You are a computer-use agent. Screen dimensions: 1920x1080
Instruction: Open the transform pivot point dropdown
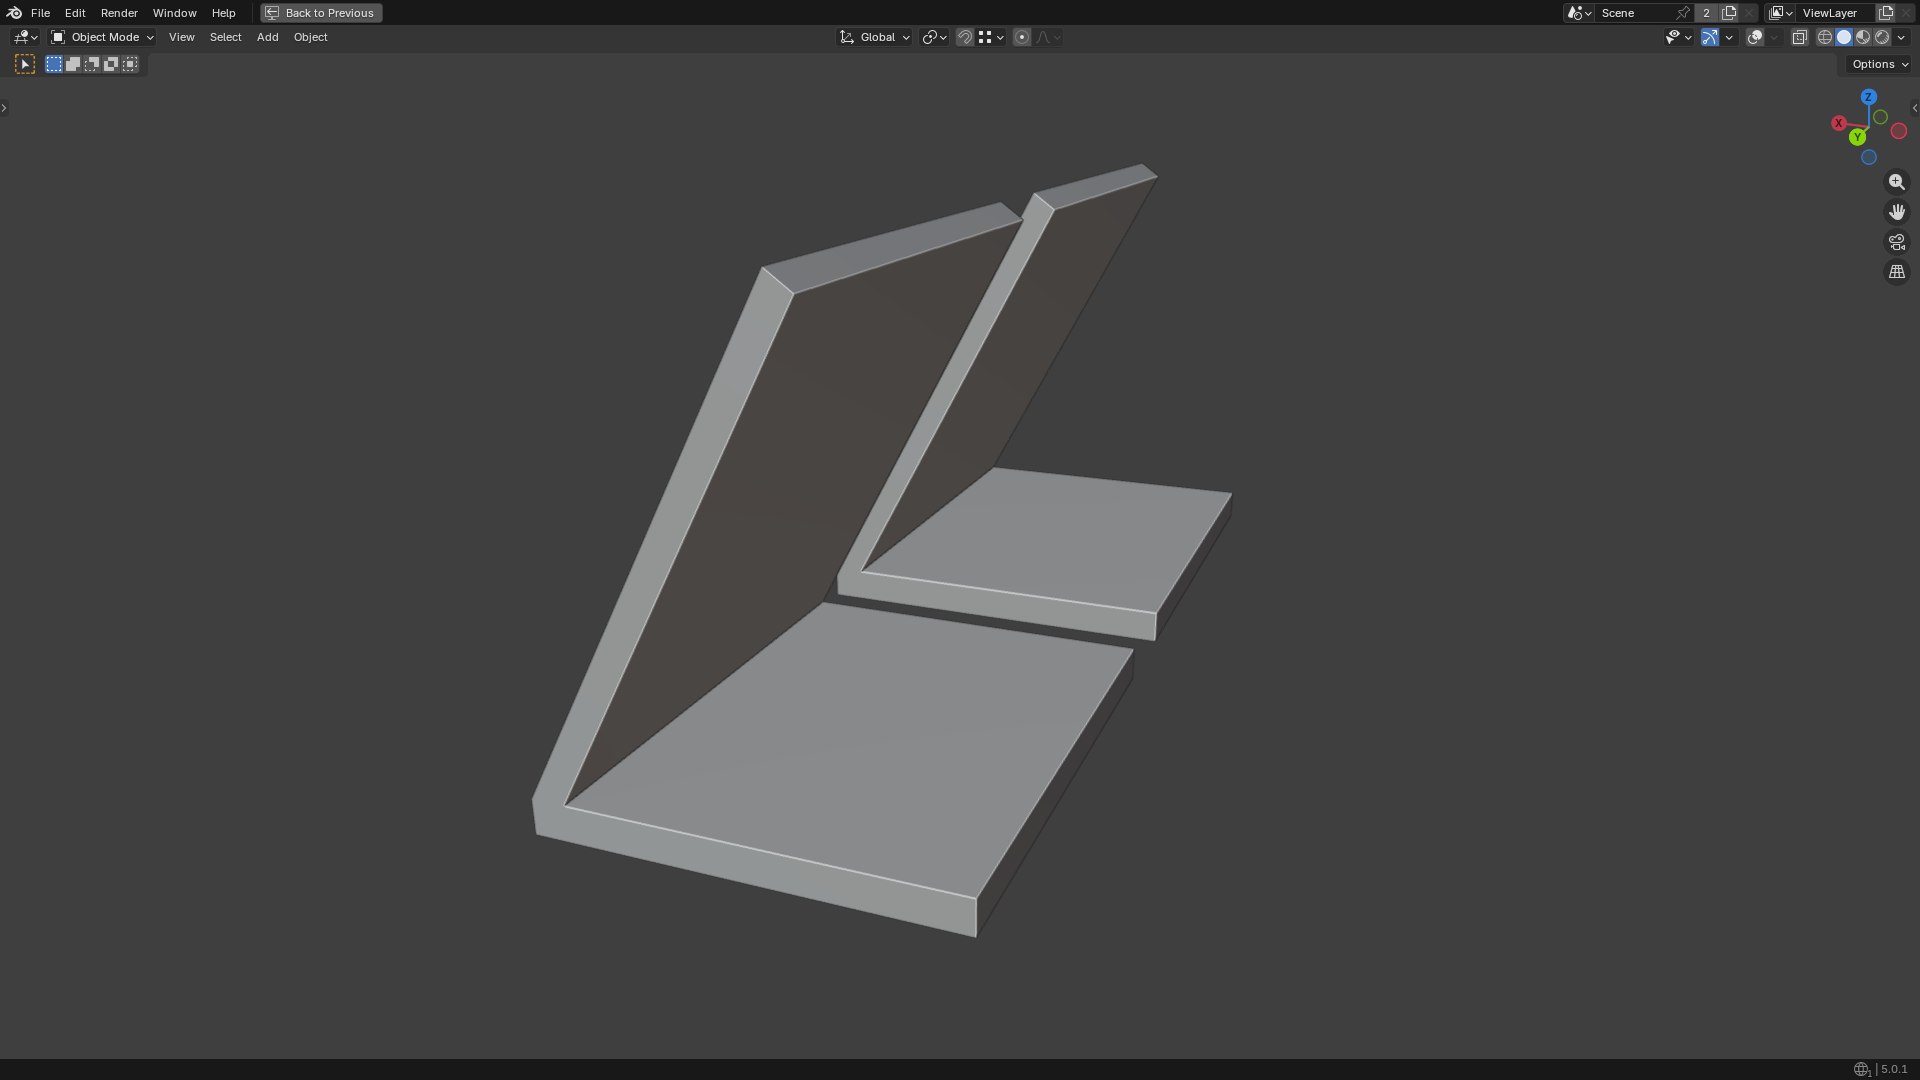[934, 37]
